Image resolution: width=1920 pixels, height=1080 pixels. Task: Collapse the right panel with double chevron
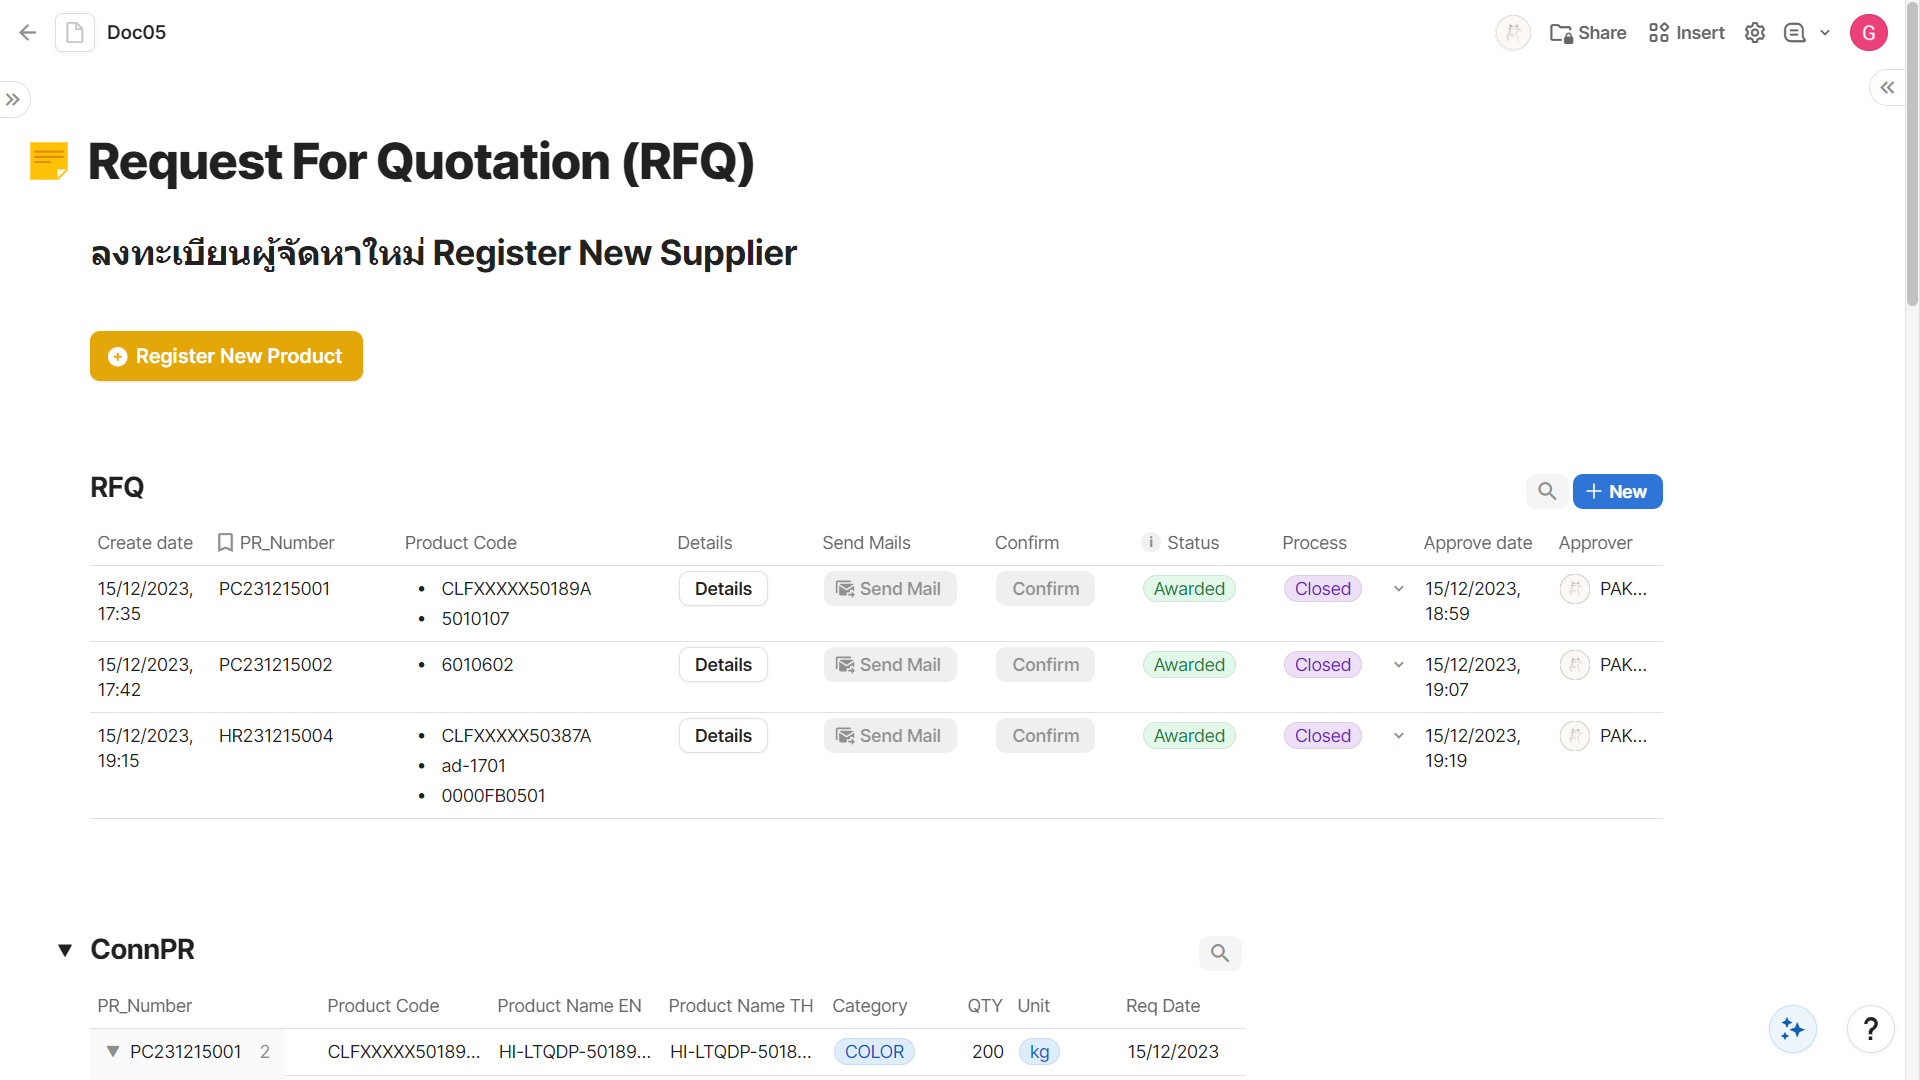point(1887,88)
